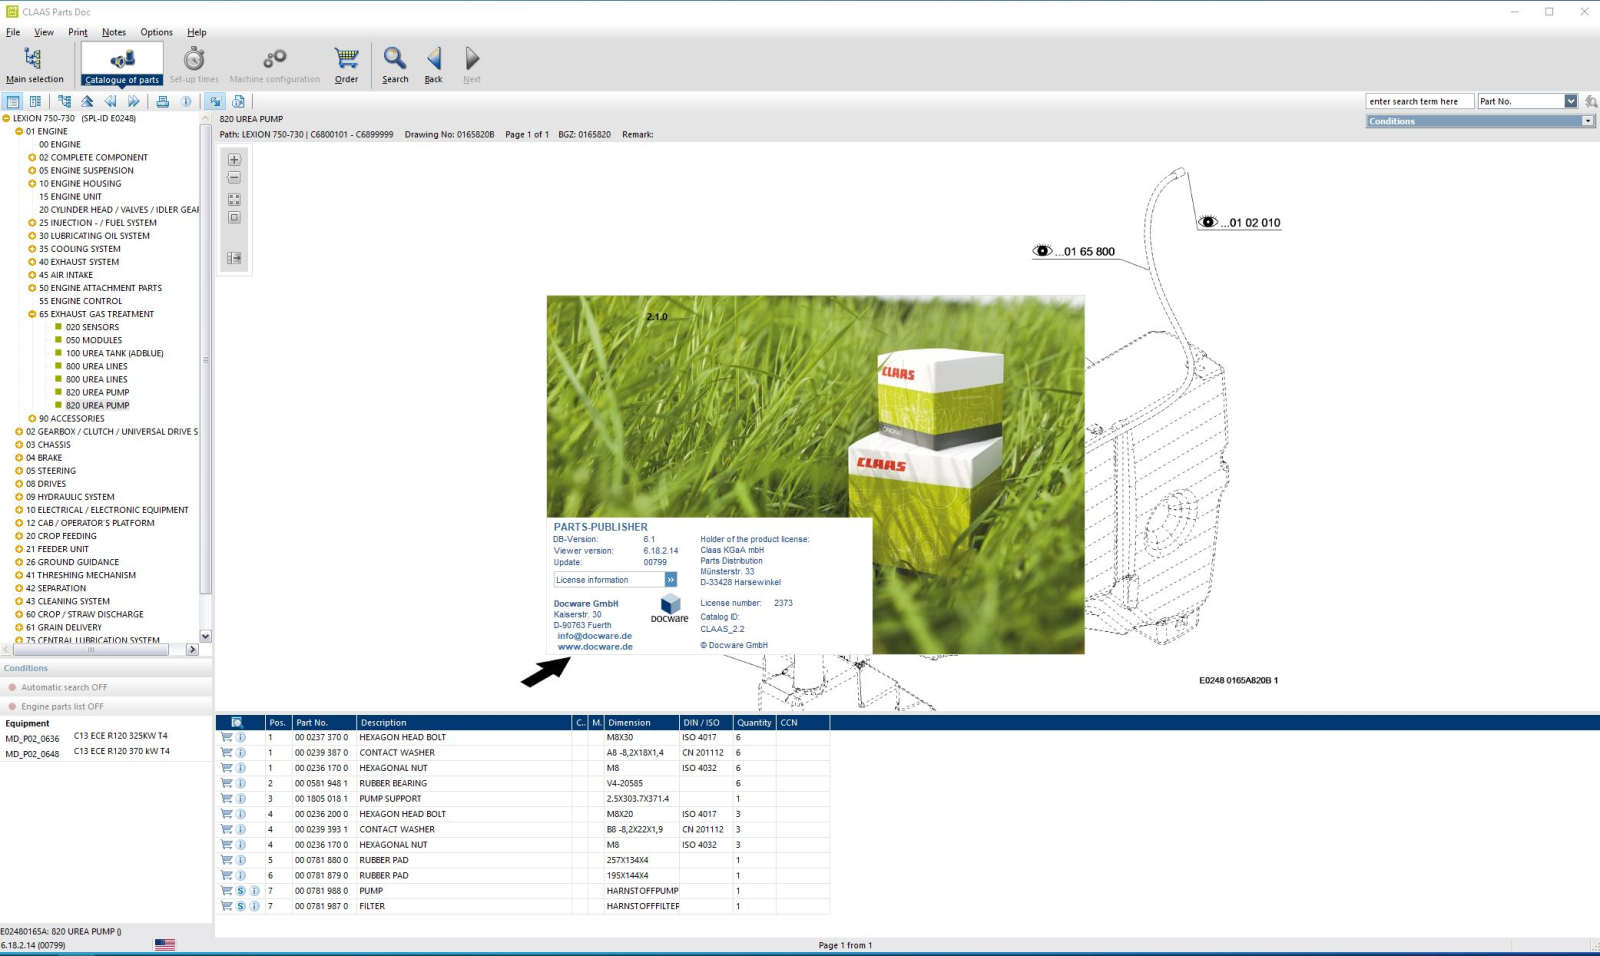Go Back with blue arrow
This screenshot has width=1600, height=956.
(433, 65)
